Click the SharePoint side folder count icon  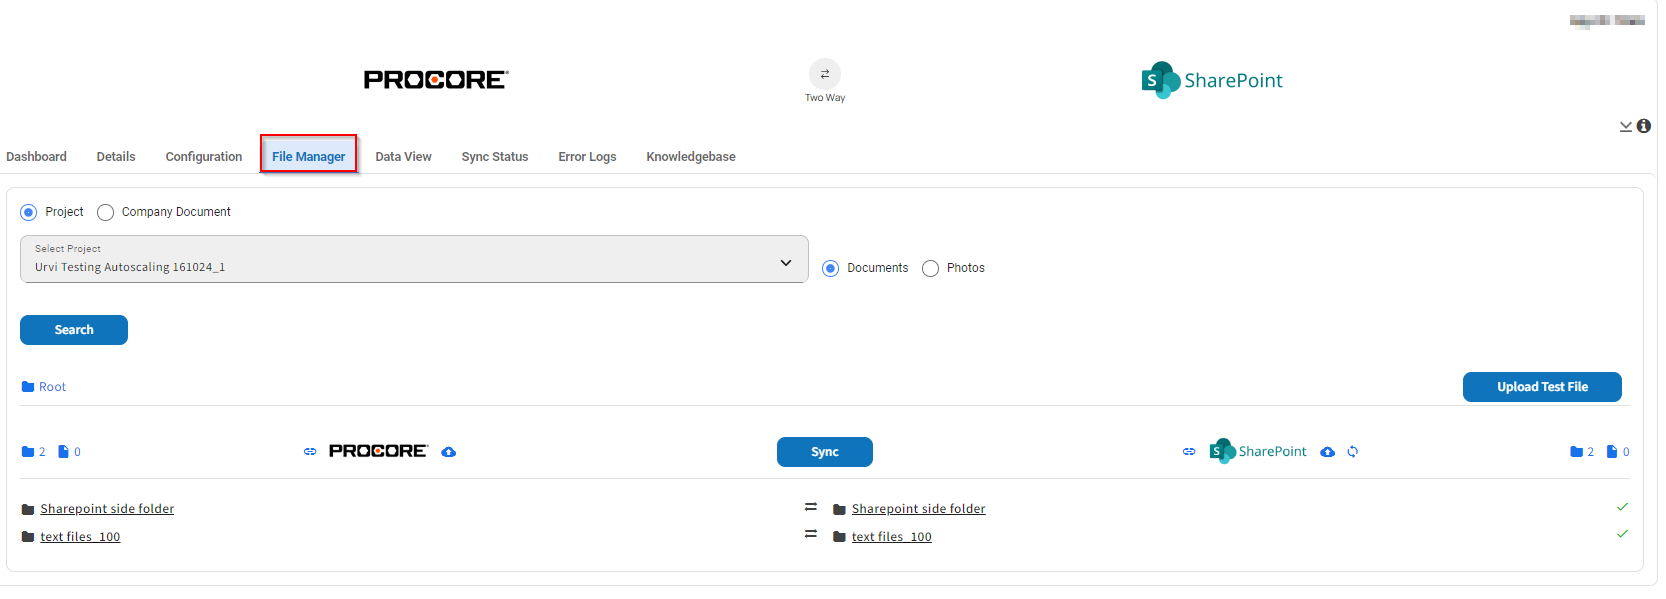[x=1577, y=452]
